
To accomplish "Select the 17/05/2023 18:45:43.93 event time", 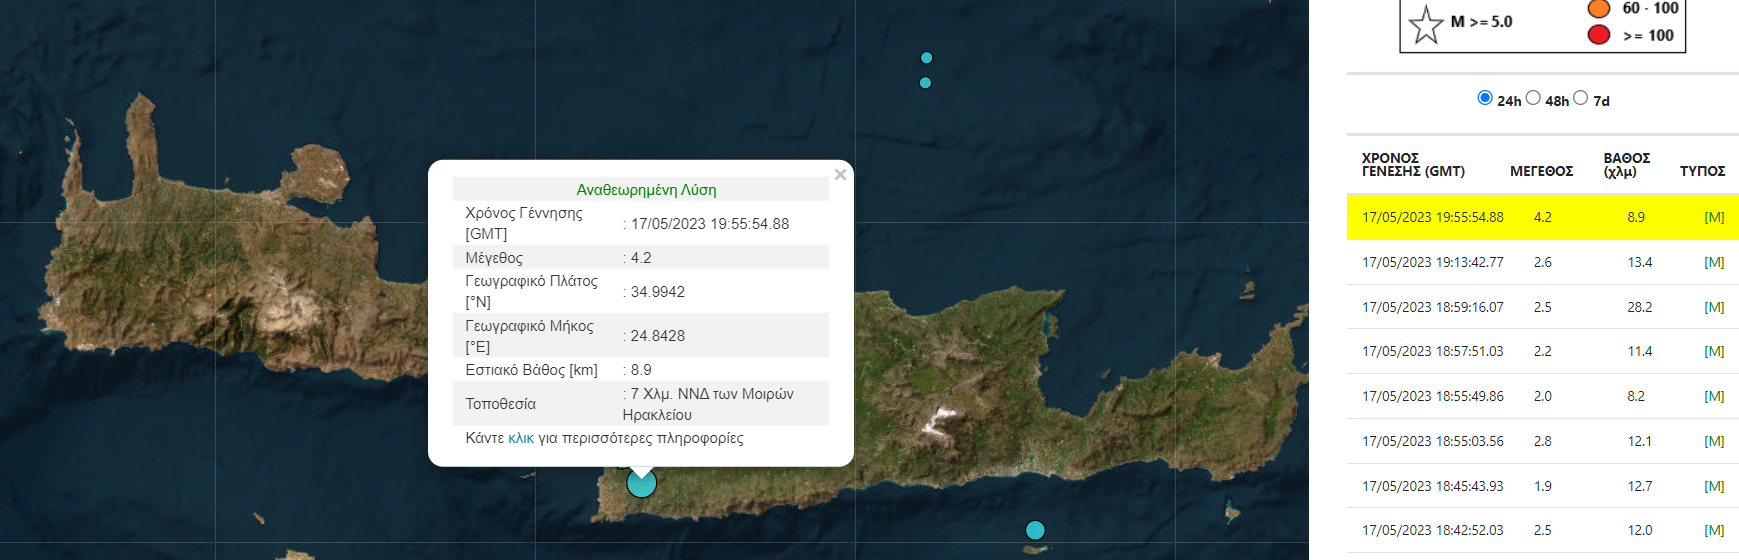I will point(1432,486).
